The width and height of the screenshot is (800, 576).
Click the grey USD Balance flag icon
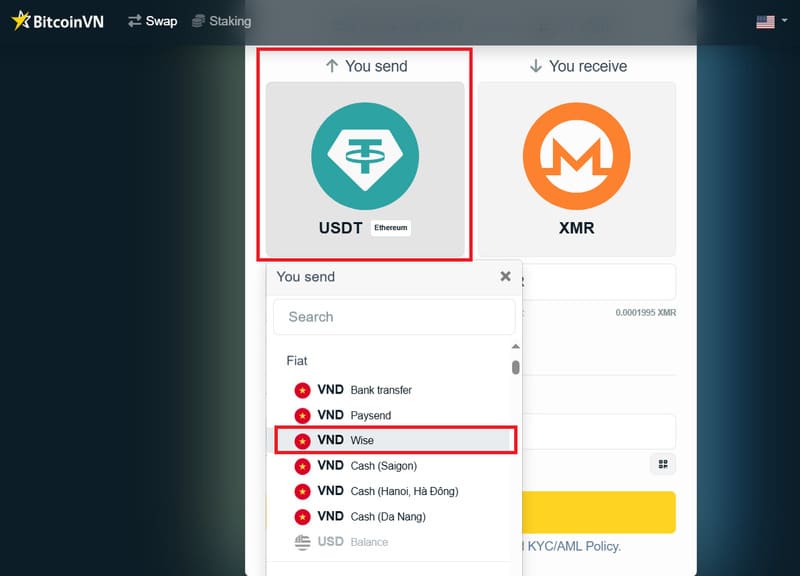tap(302, 542)
